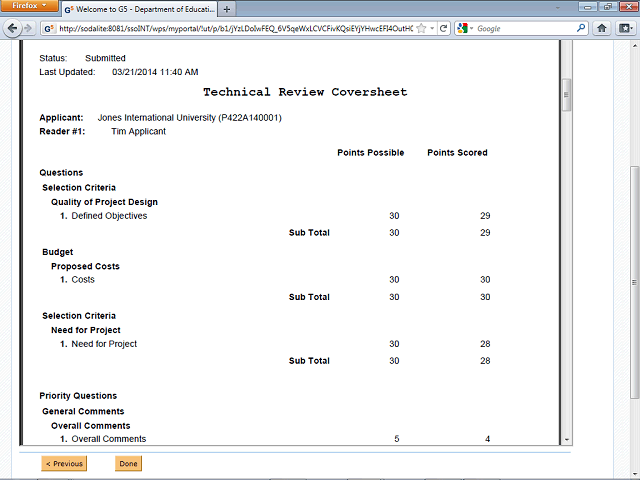640x480 pixels.
Task: Reload the page with the refresh icon
Action: coord(444,28)
